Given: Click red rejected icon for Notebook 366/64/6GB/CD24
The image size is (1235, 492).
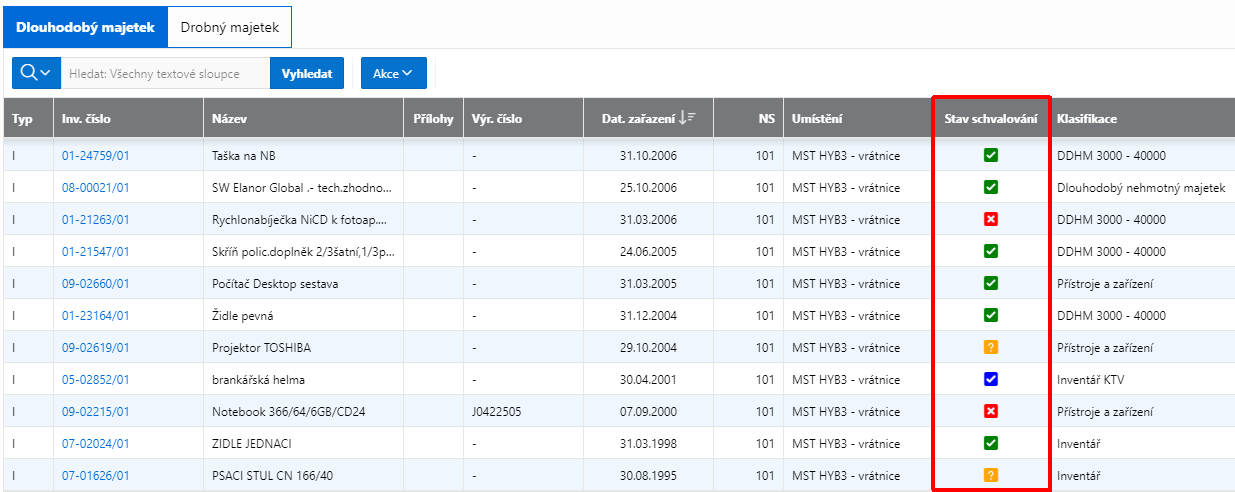Looking at the screenshot, I should click(991, 411).
